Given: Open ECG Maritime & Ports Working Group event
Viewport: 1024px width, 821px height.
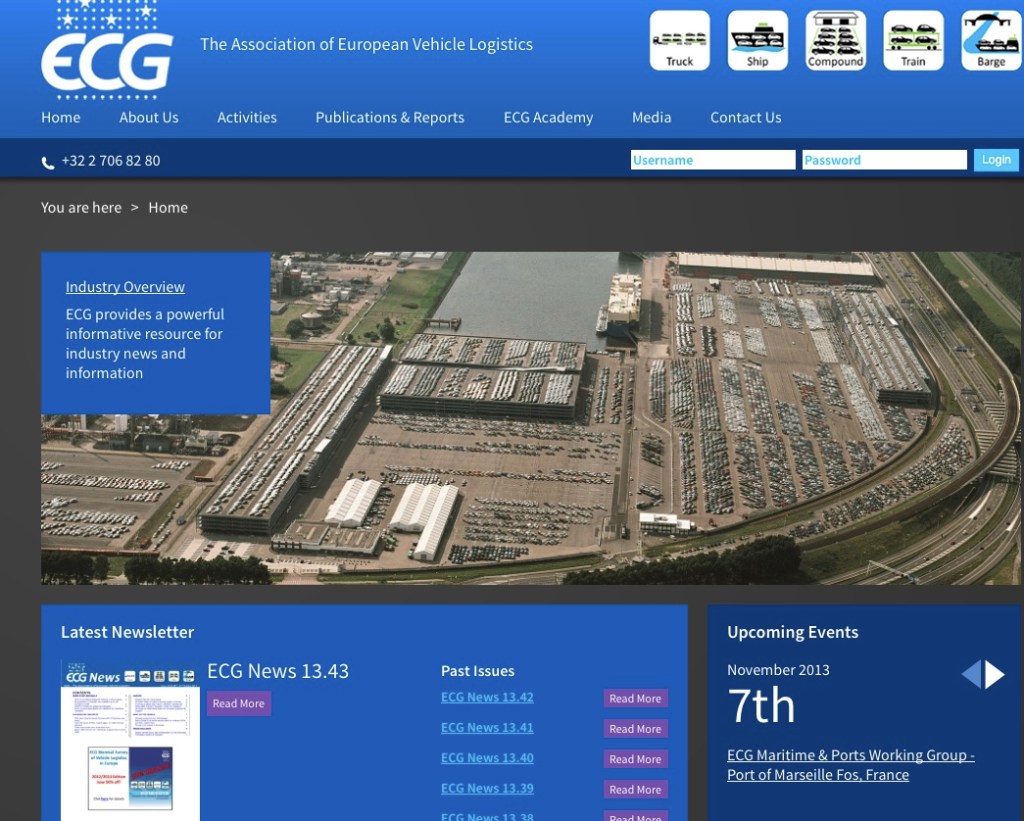Looking at the screenshot, I should point(850,765).
